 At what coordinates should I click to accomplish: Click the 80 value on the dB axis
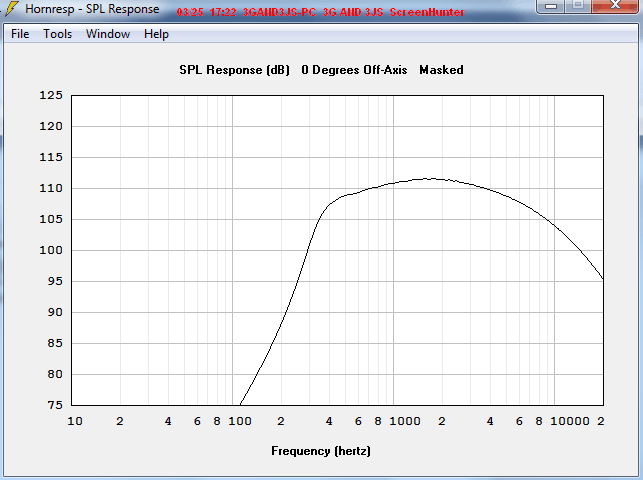point(55,374)
